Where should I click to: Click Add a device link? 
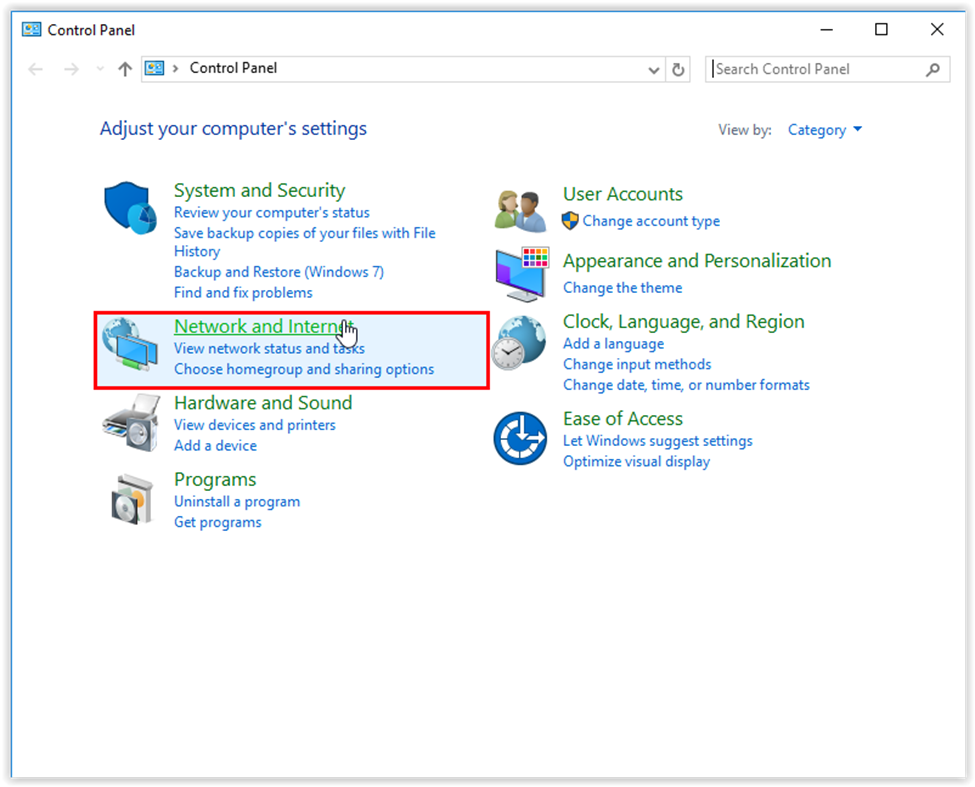click(215, 446)
